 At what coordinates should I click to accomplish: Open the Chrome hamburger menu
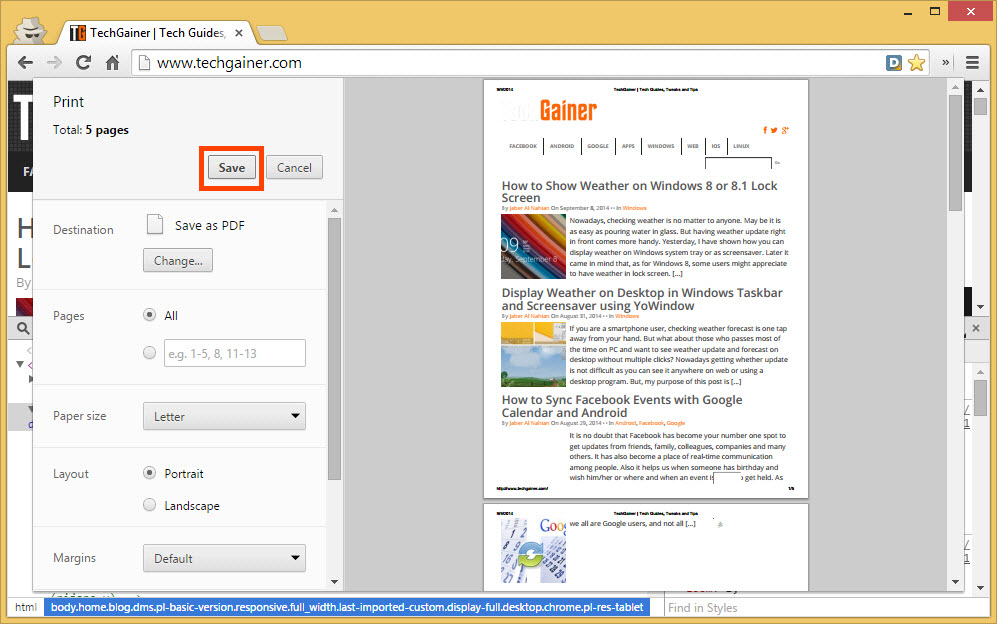pyautogui.click(x=972, y=62)
